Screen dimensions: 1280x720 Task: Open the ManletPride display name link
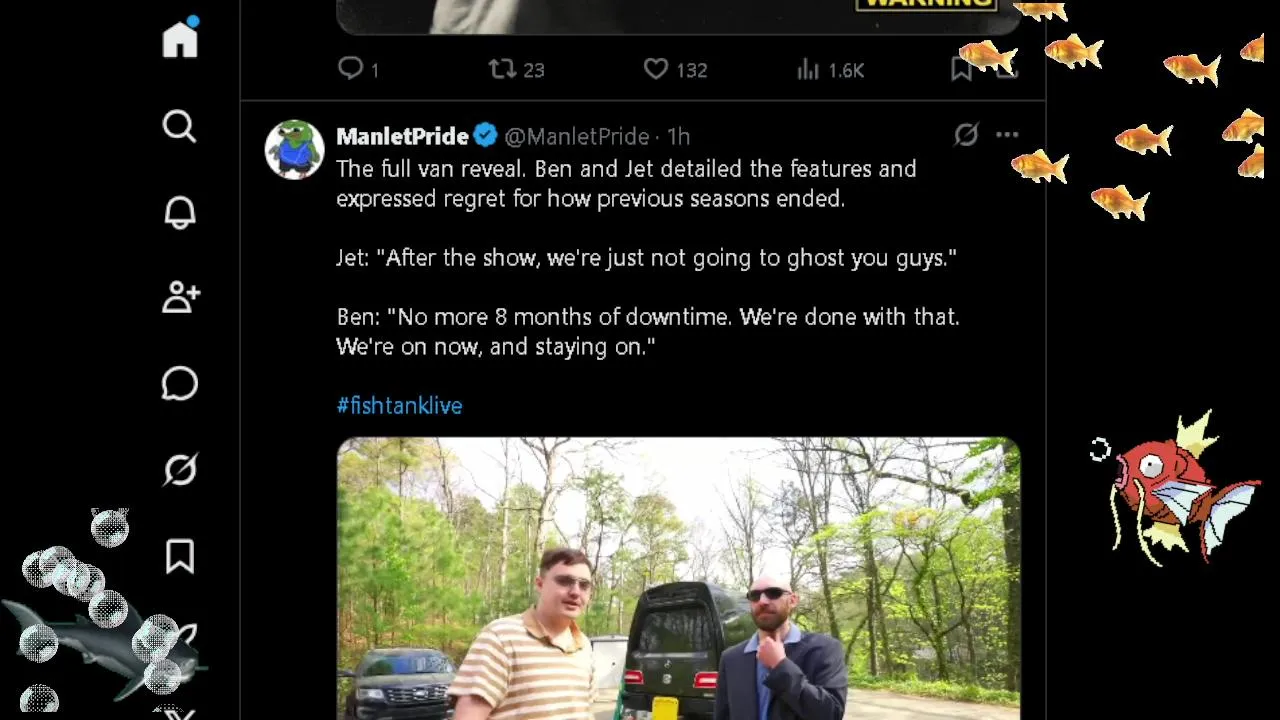coord(402,136)
